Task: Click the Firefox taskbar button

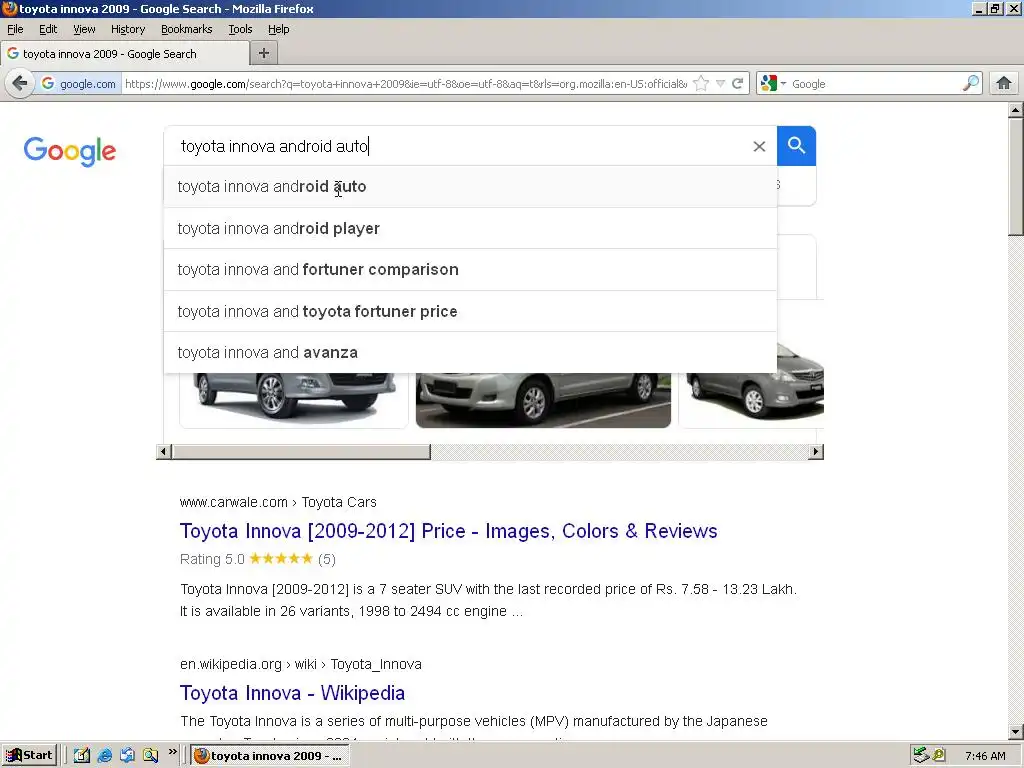Action: (x=270, y=756)
